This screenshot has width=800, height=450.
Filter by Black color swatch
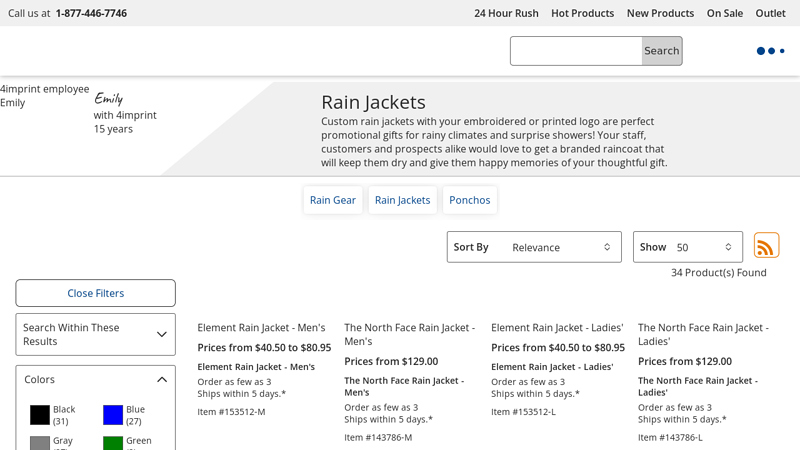[x=40, y=415]
